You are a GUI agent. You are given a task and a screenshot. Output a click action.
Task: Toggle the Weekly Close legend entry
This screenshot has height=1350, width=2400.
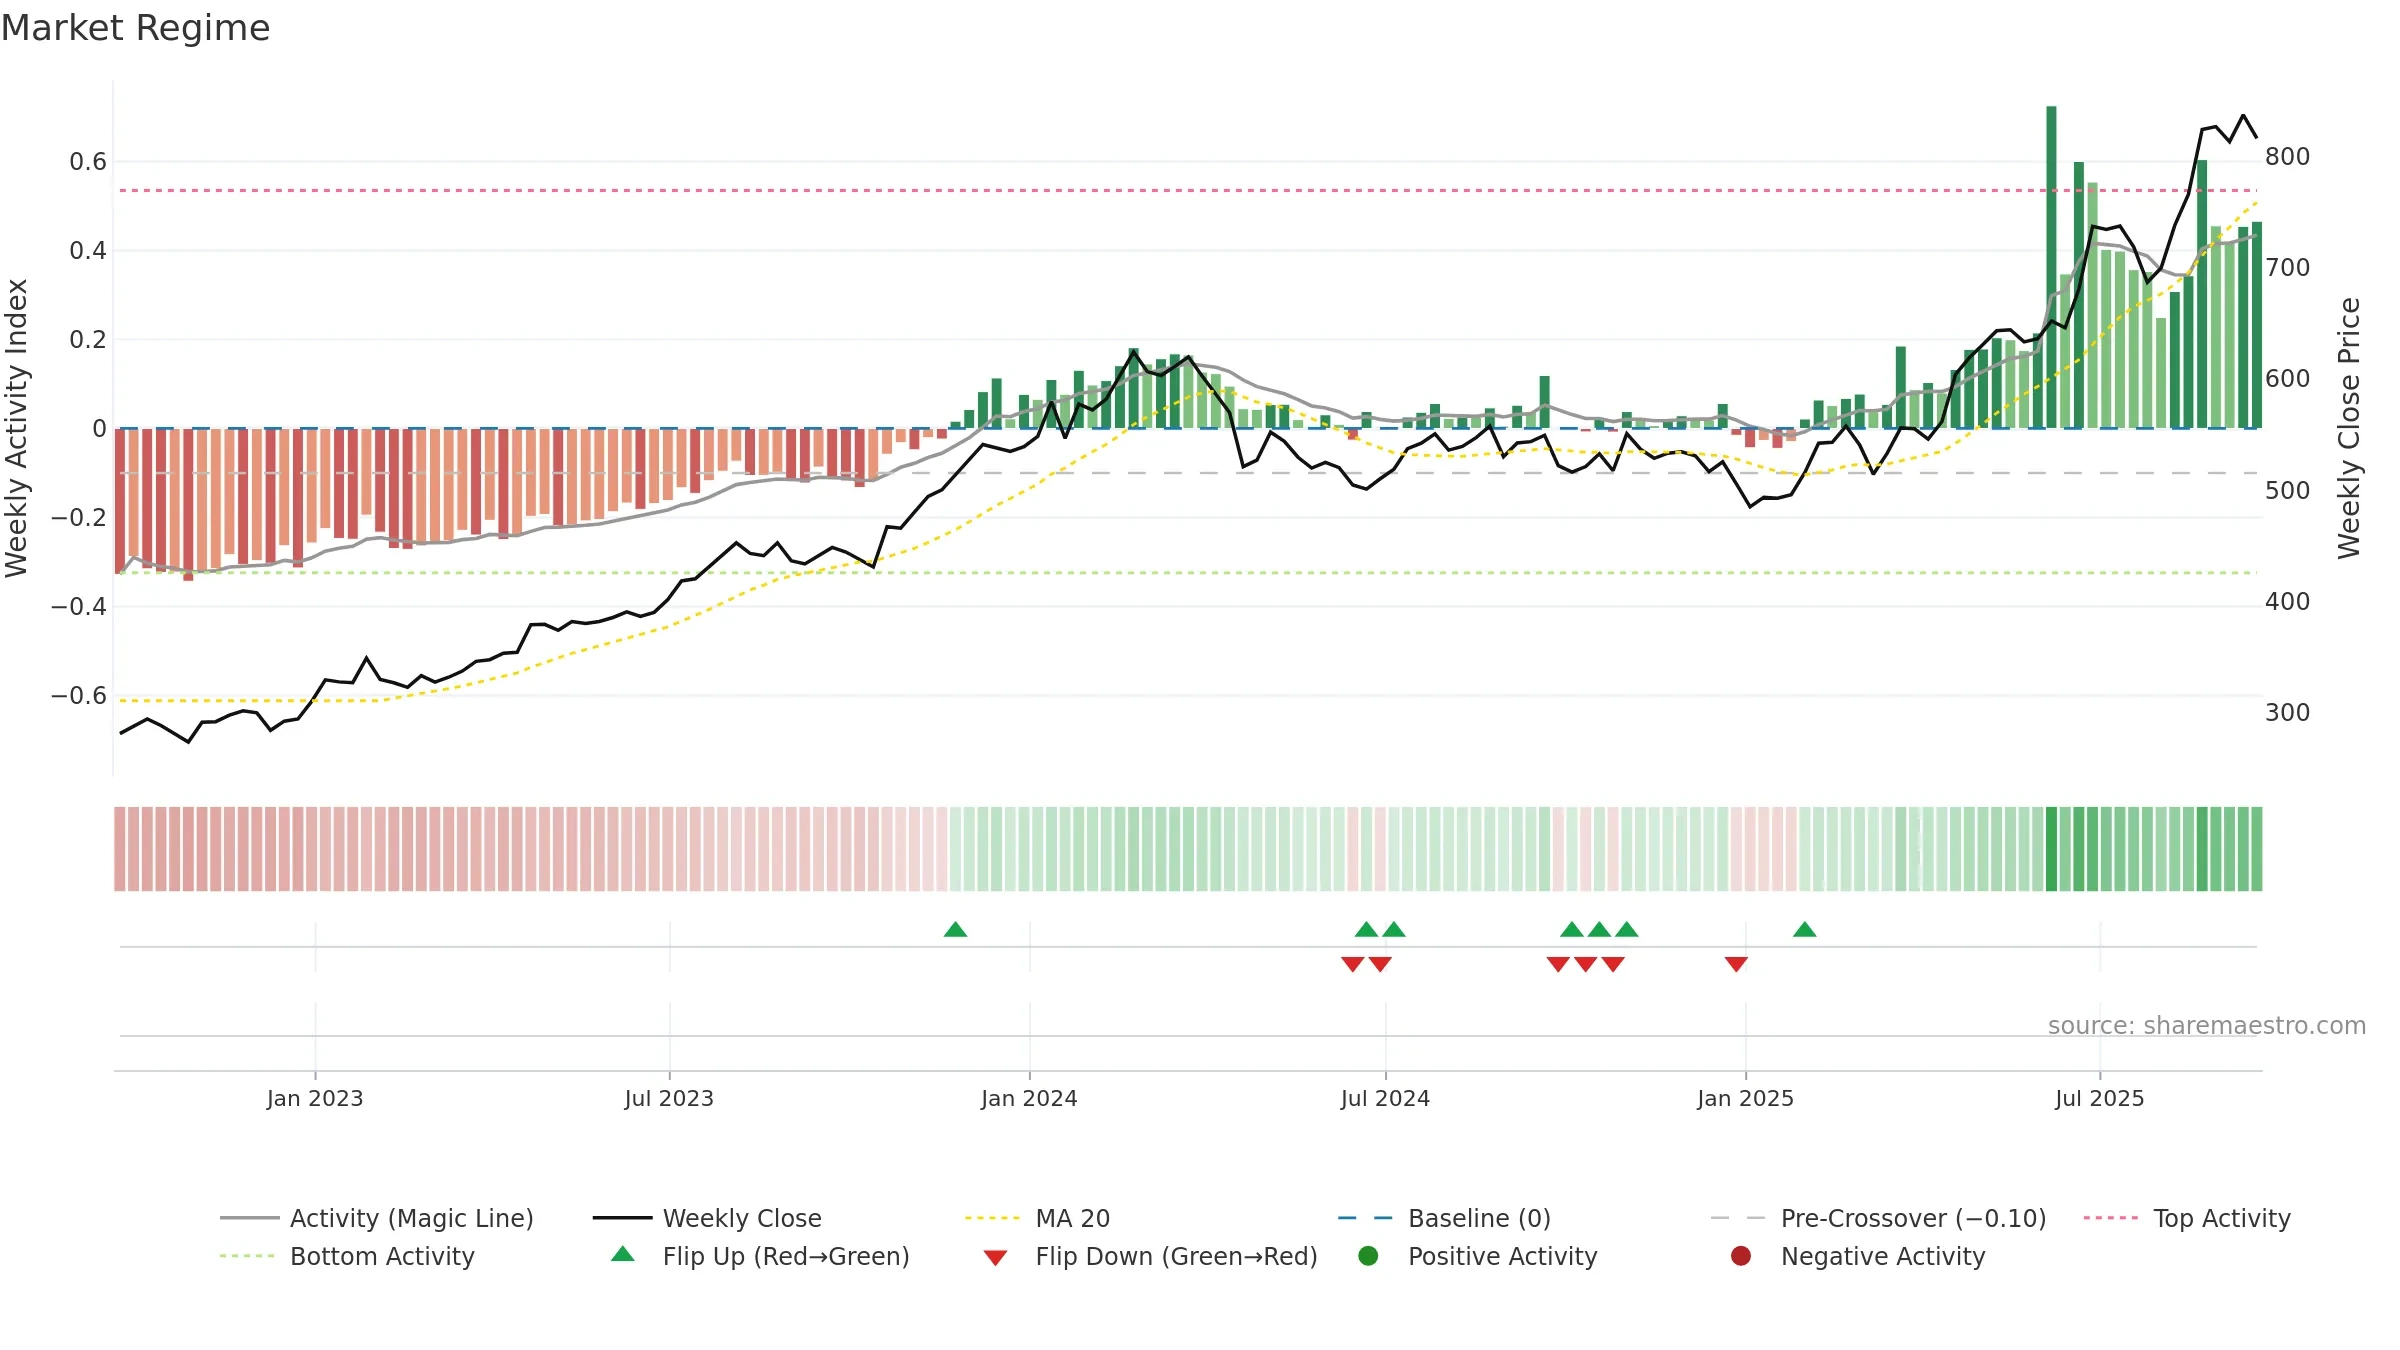tap(707, 1218)
